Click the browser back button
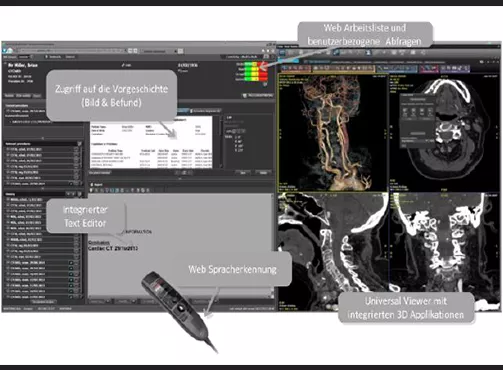The image size is (503, 370). 5,51
